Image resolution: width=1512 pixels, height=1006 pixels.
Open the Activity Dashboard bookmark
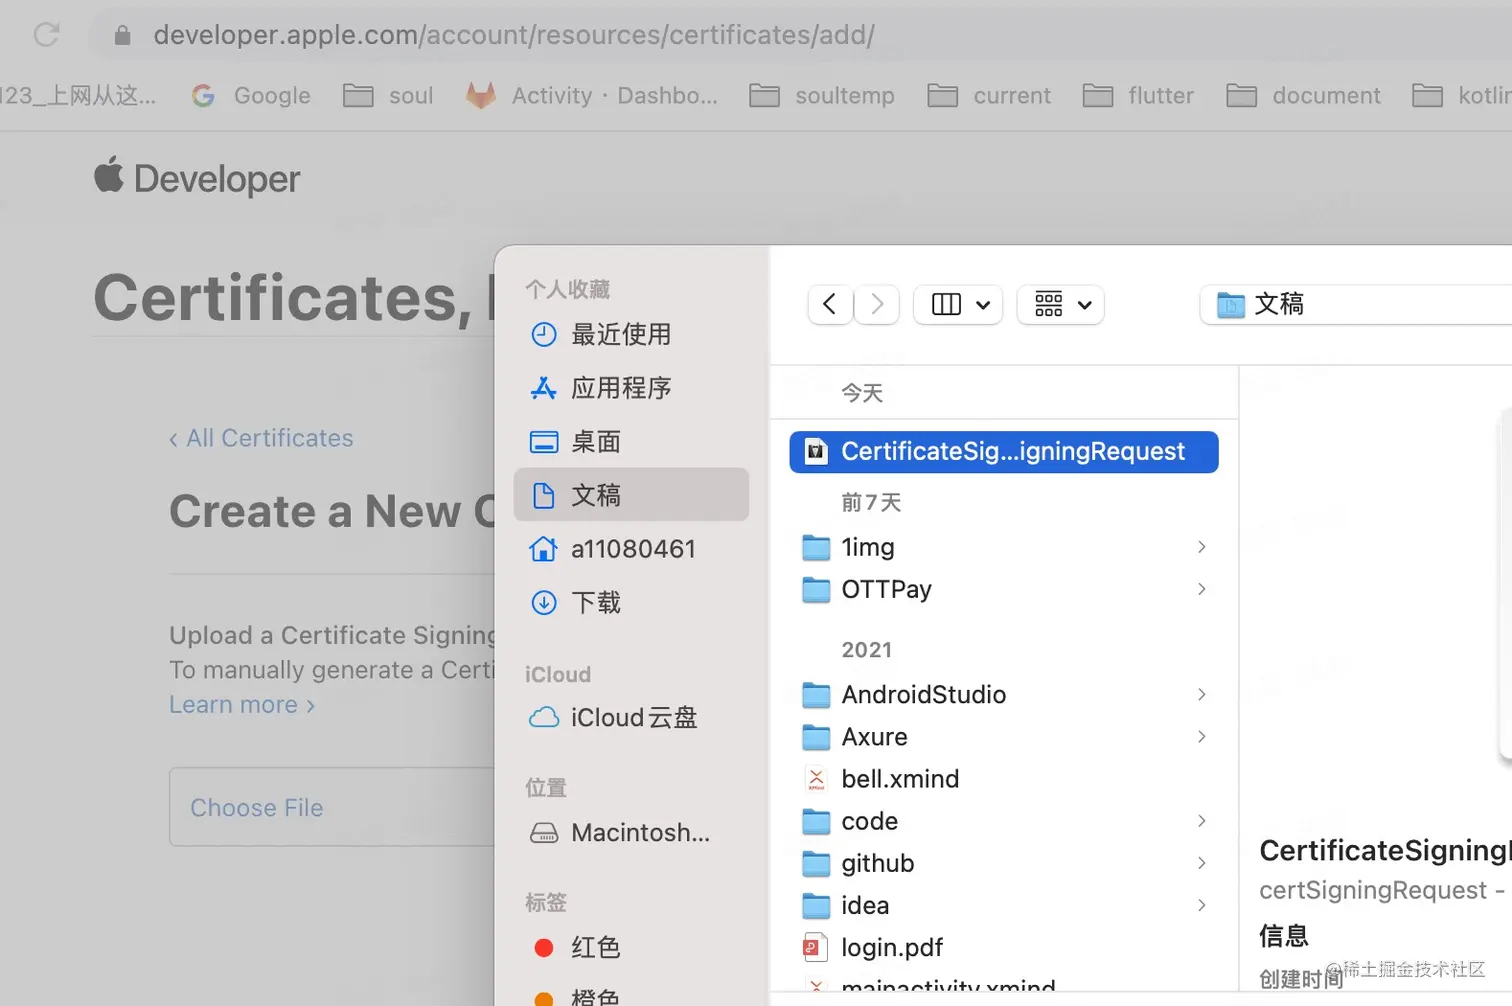click(x=592, y=96)
